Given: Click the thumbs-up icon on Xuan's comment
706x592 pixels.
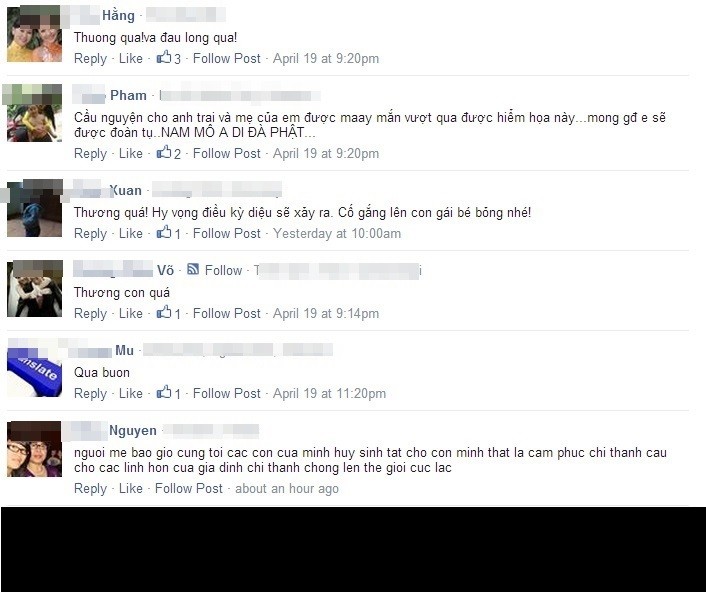Looking at the screenshot, I should [x=164, y=232].
